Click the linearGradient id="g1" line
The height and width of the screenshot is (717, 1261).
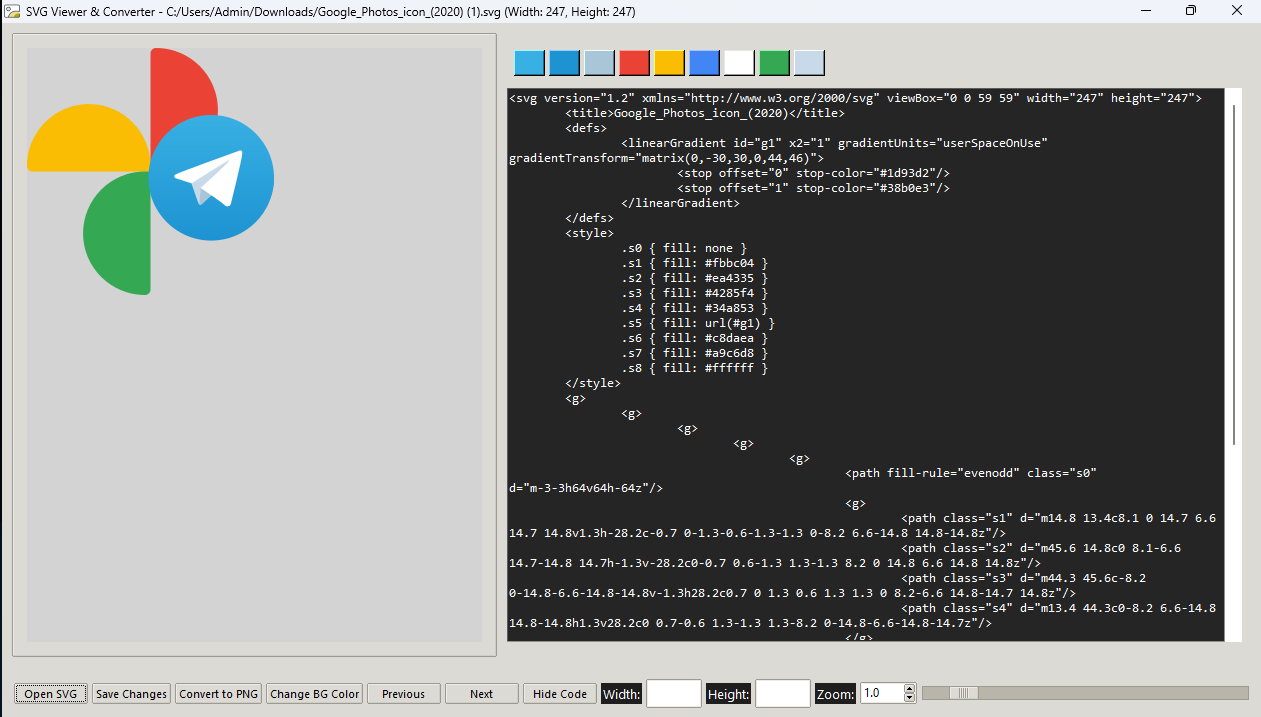835,143
